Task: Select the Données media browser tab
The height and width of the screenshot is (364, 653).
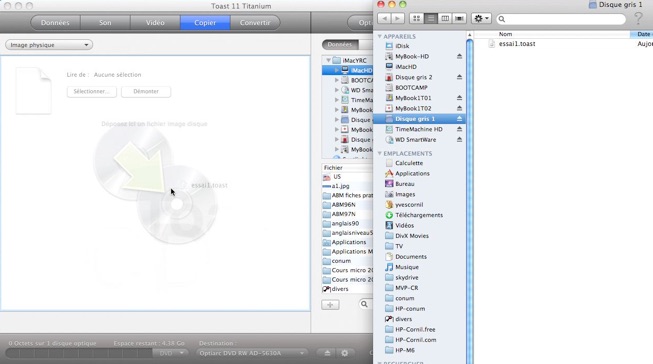Action: [340, 44]
